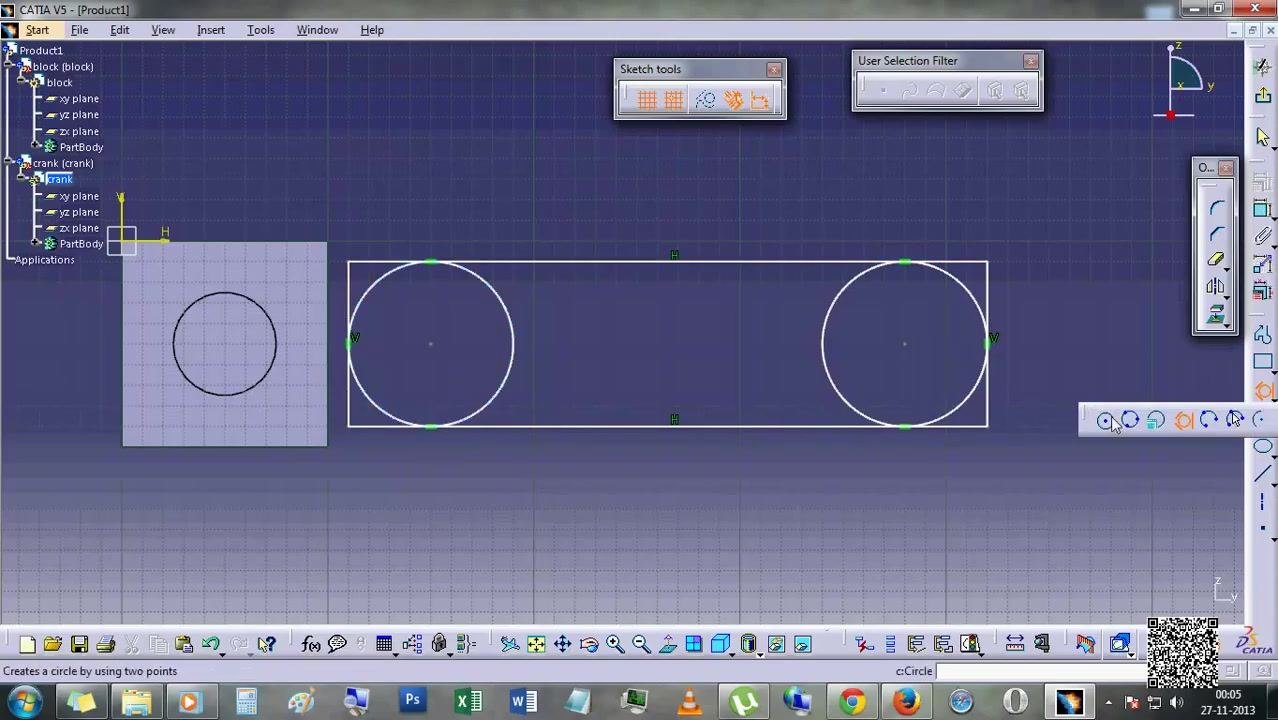
Task: Open Google Chrome from the taskbar
Action: coord(853,701)
